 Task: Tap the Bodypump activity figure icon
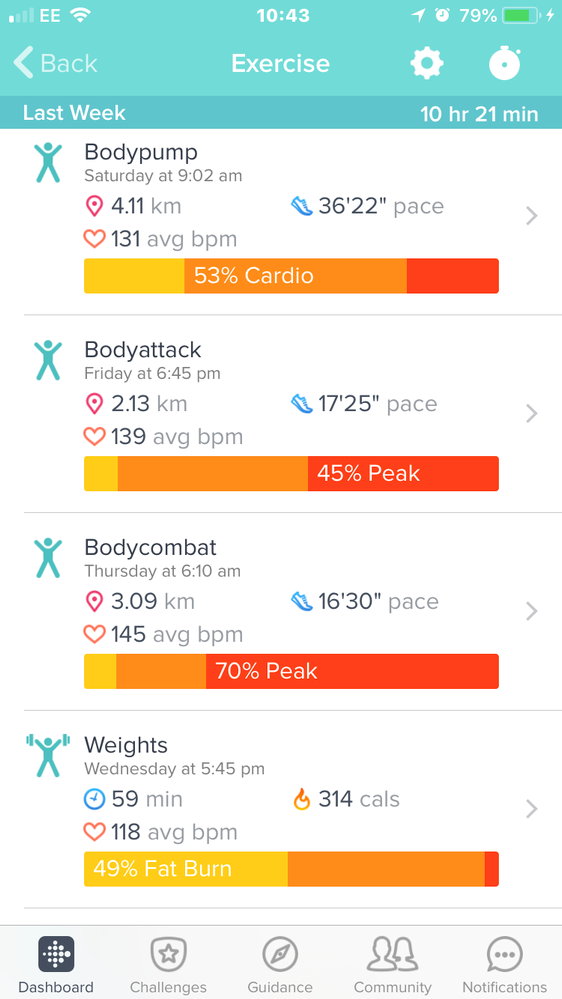[x=48, y=163]
